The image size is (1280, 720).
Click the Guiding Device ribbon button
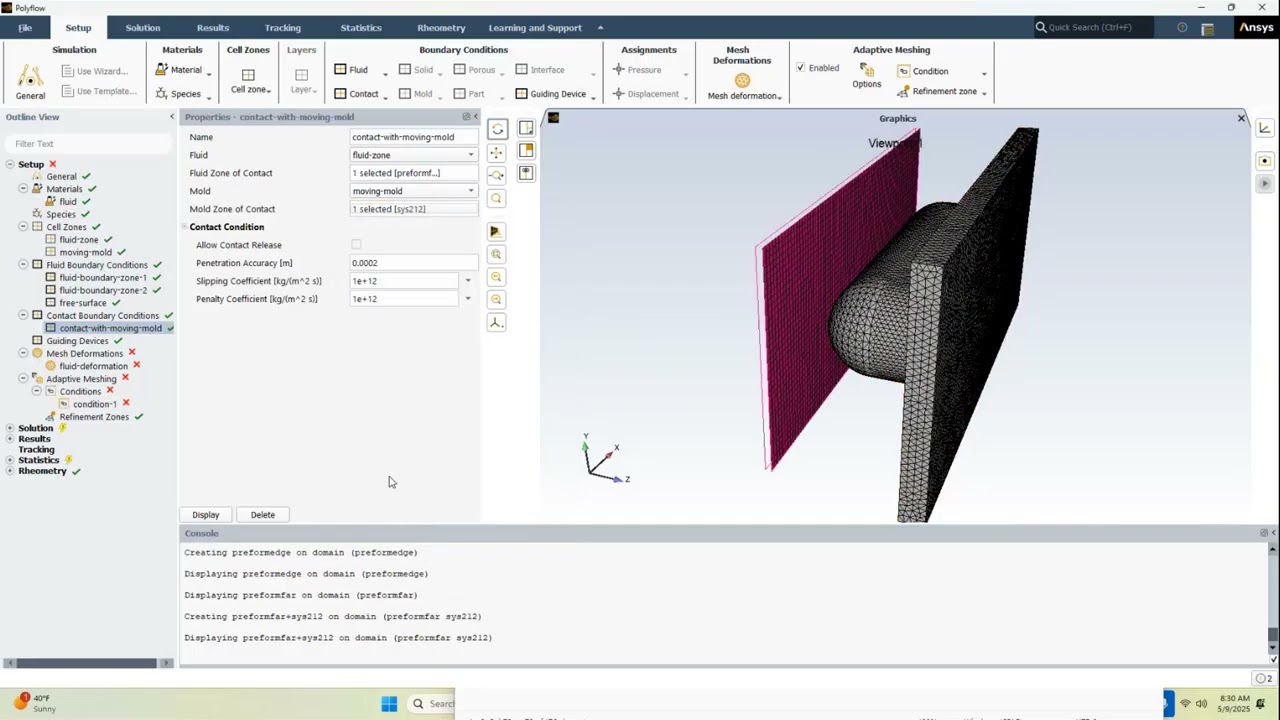pos(551,94)
